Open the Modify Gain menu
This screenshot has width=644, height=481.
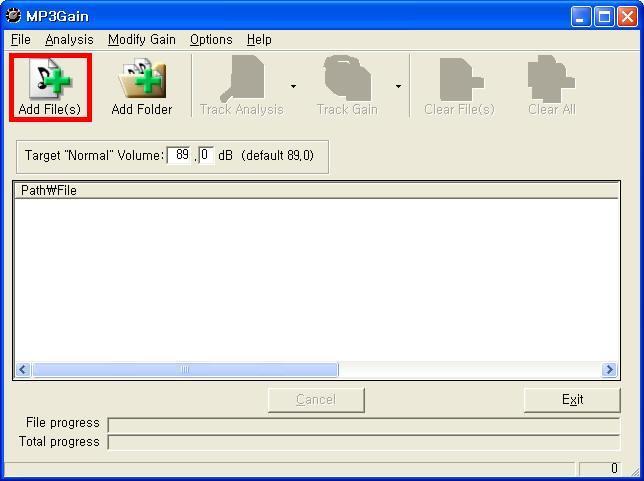pos(142,40)
